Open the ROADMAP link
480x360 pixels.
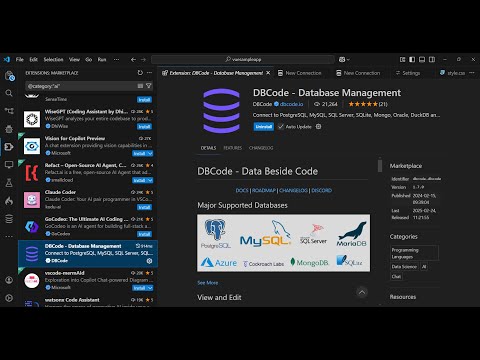[264, 190]
